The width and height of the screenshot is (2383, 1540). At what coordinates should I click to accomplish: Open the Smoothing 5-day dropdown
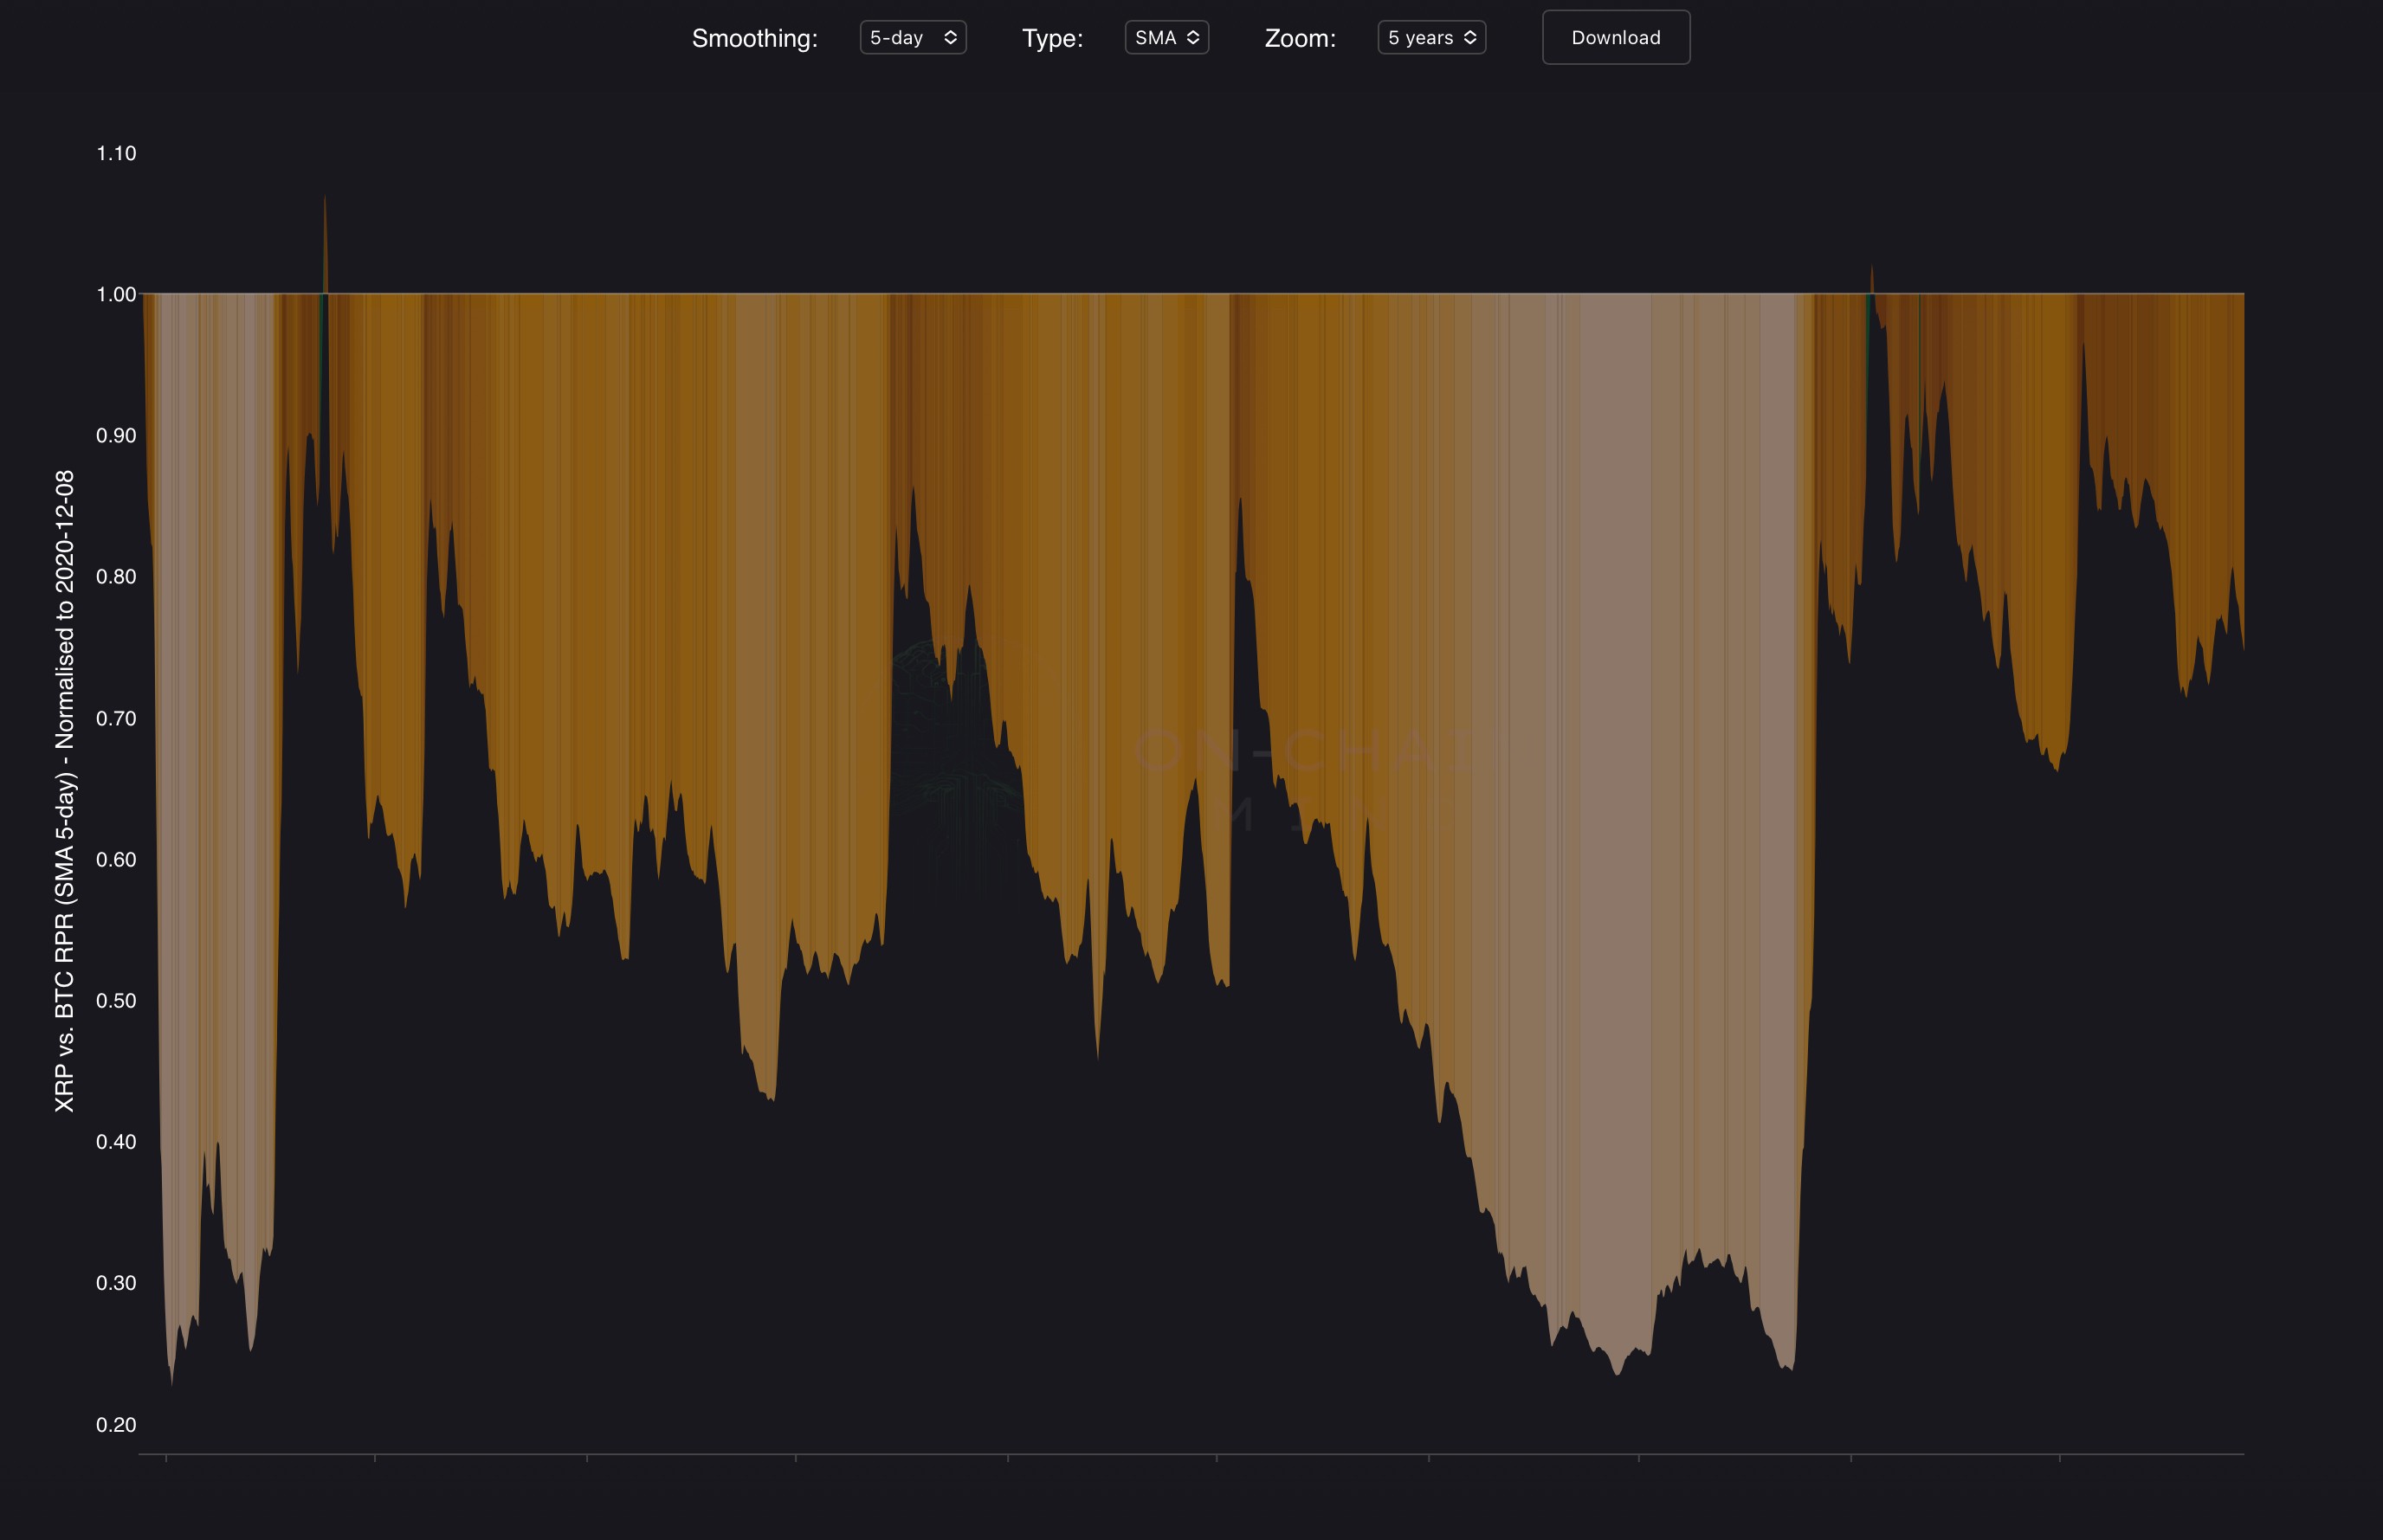coord(911,38)
